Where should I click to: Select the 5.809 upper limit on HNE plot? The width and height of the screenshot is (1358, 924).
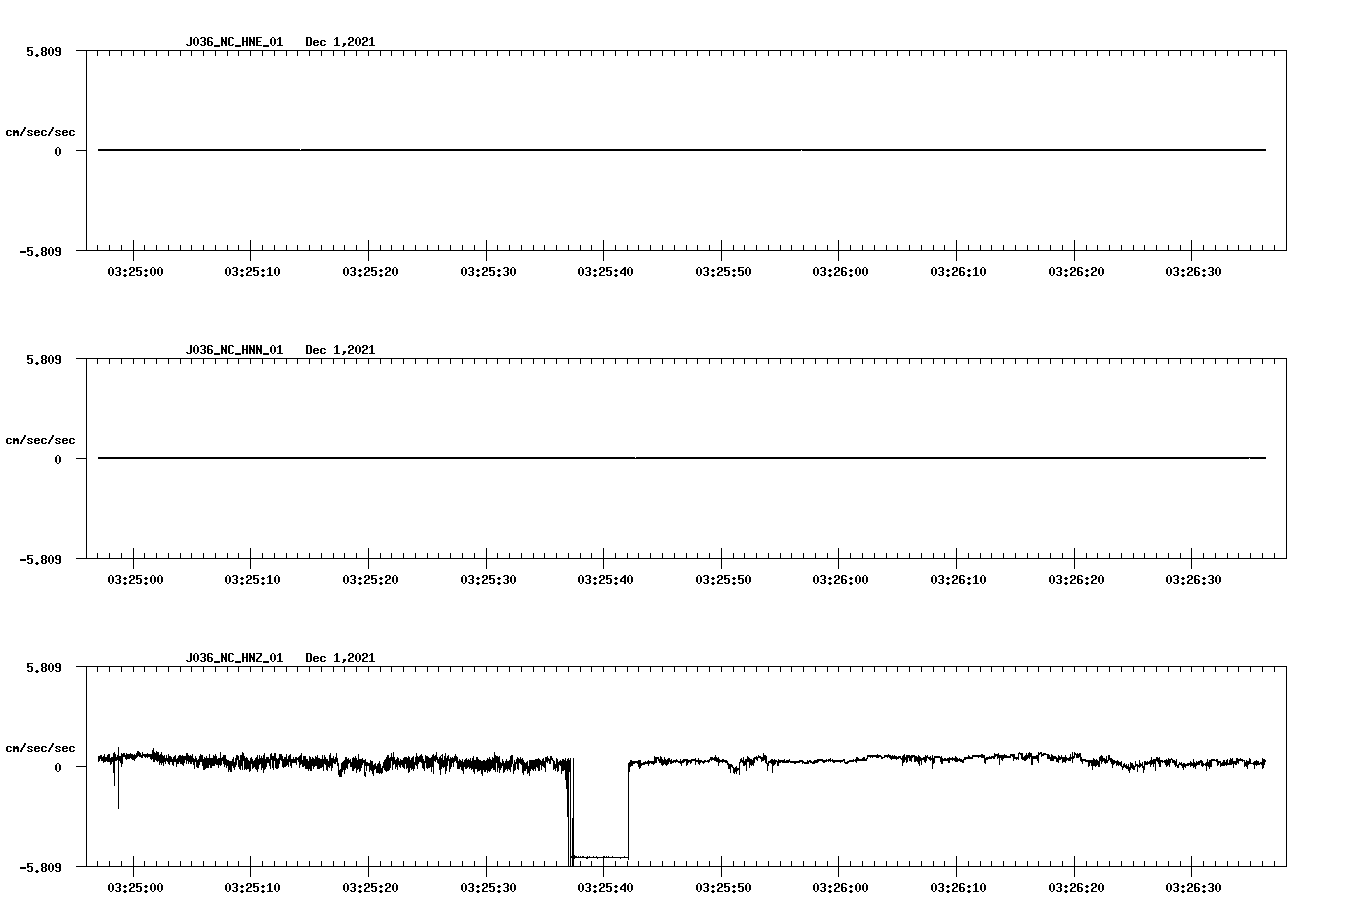pyautogui.click(x=44, y=51)
